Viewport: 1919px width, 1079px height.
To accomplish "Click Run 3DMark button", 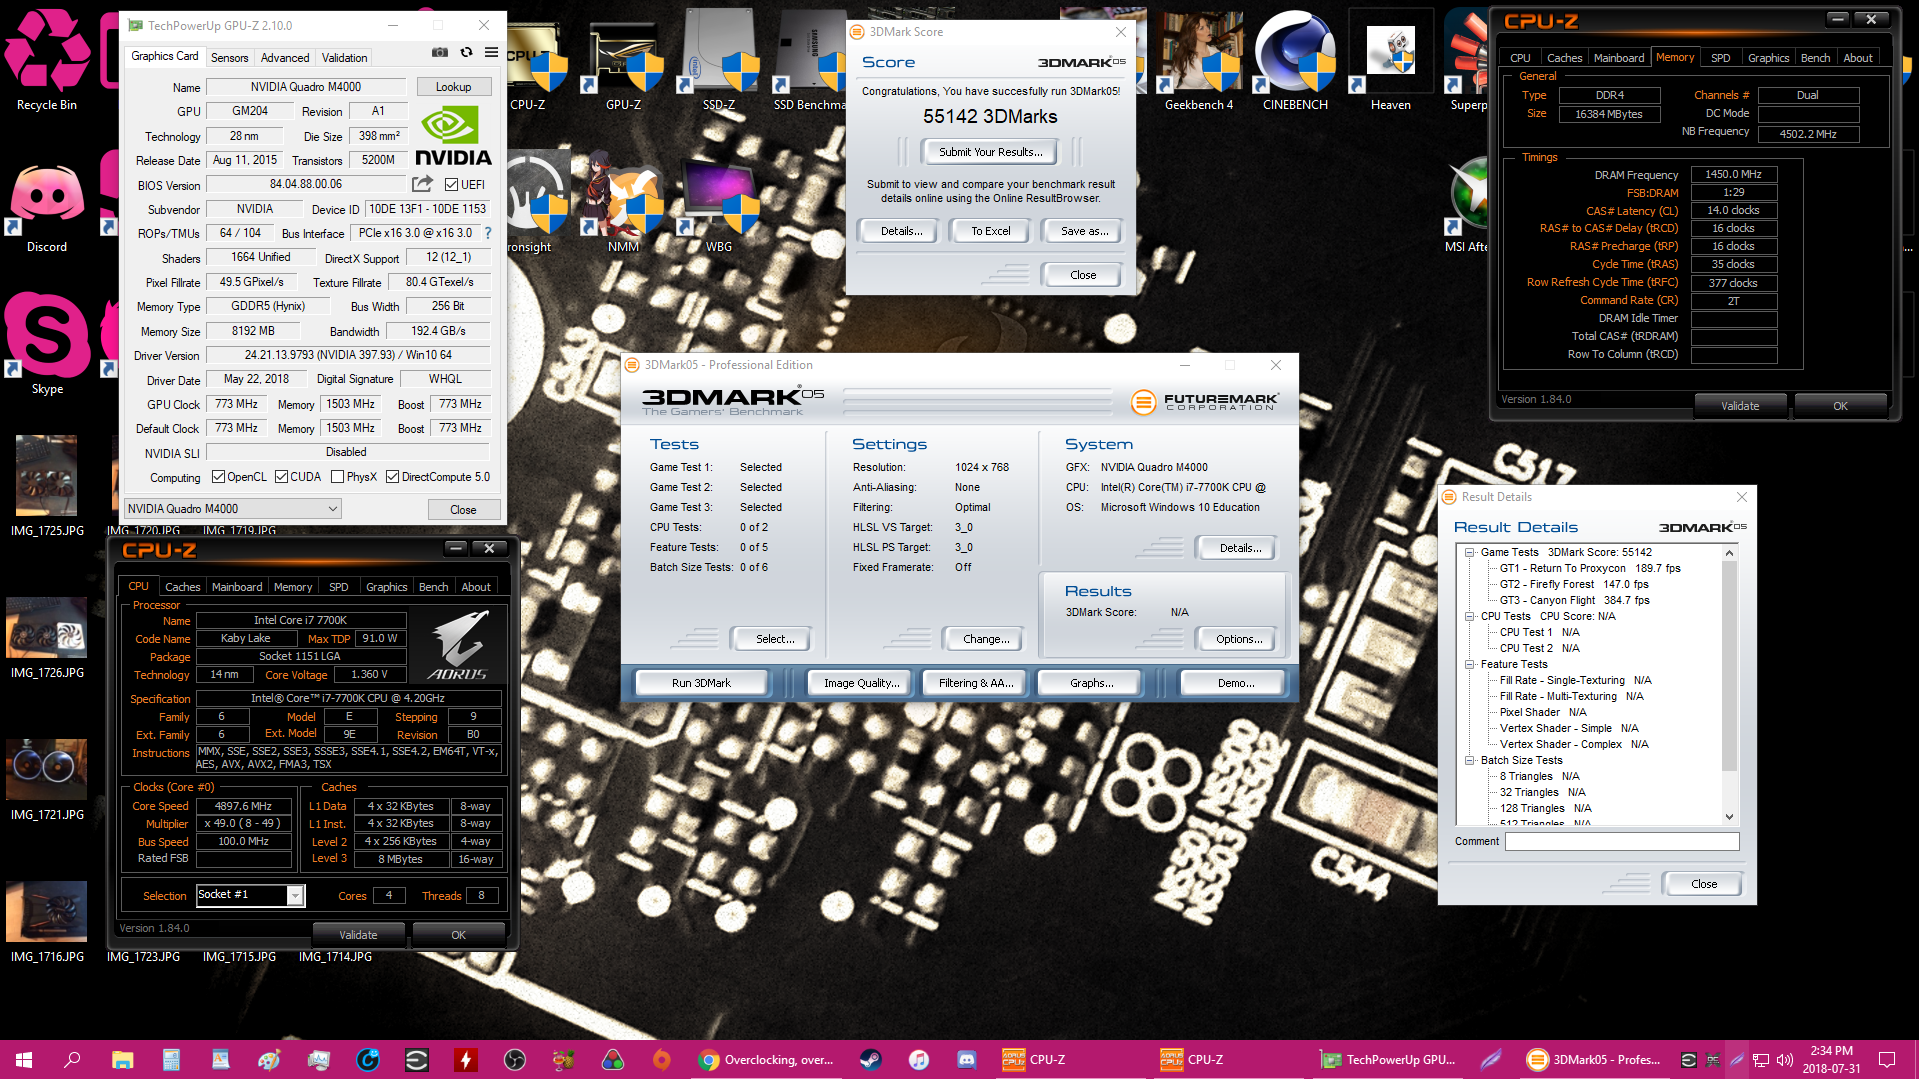I will point(701,683).
